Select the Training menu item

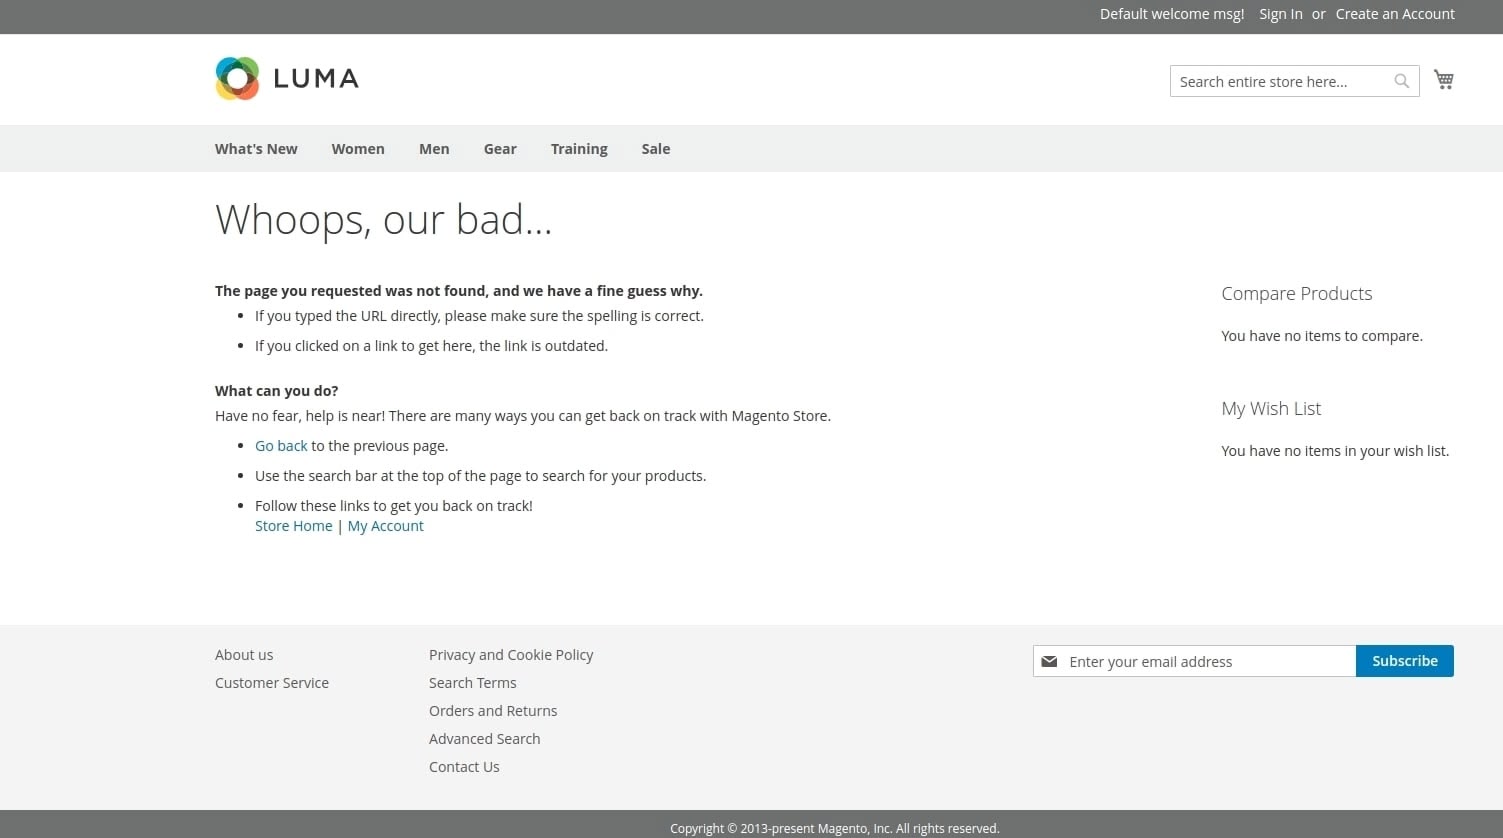579,149
